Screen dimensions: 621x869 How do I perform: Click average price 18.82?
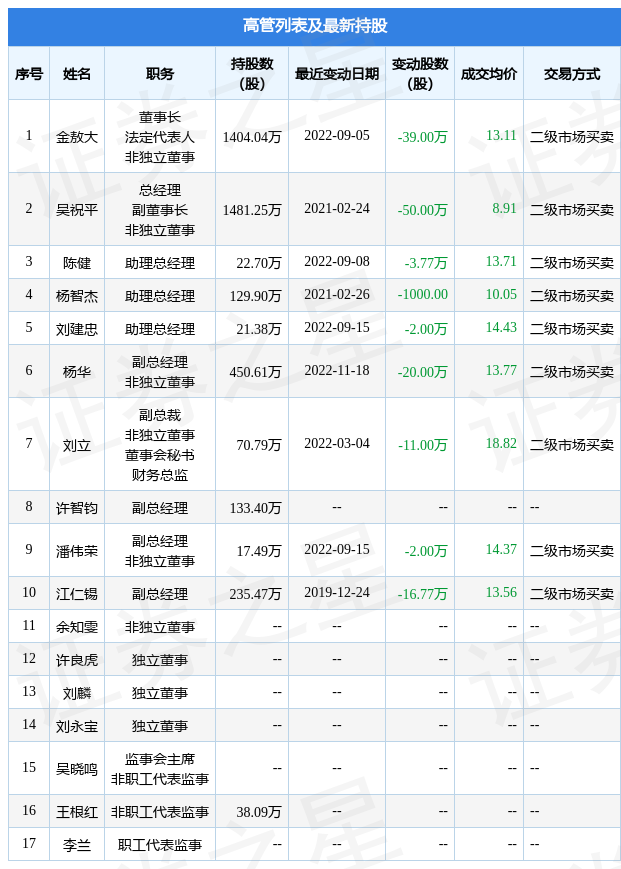click(501, 443)
